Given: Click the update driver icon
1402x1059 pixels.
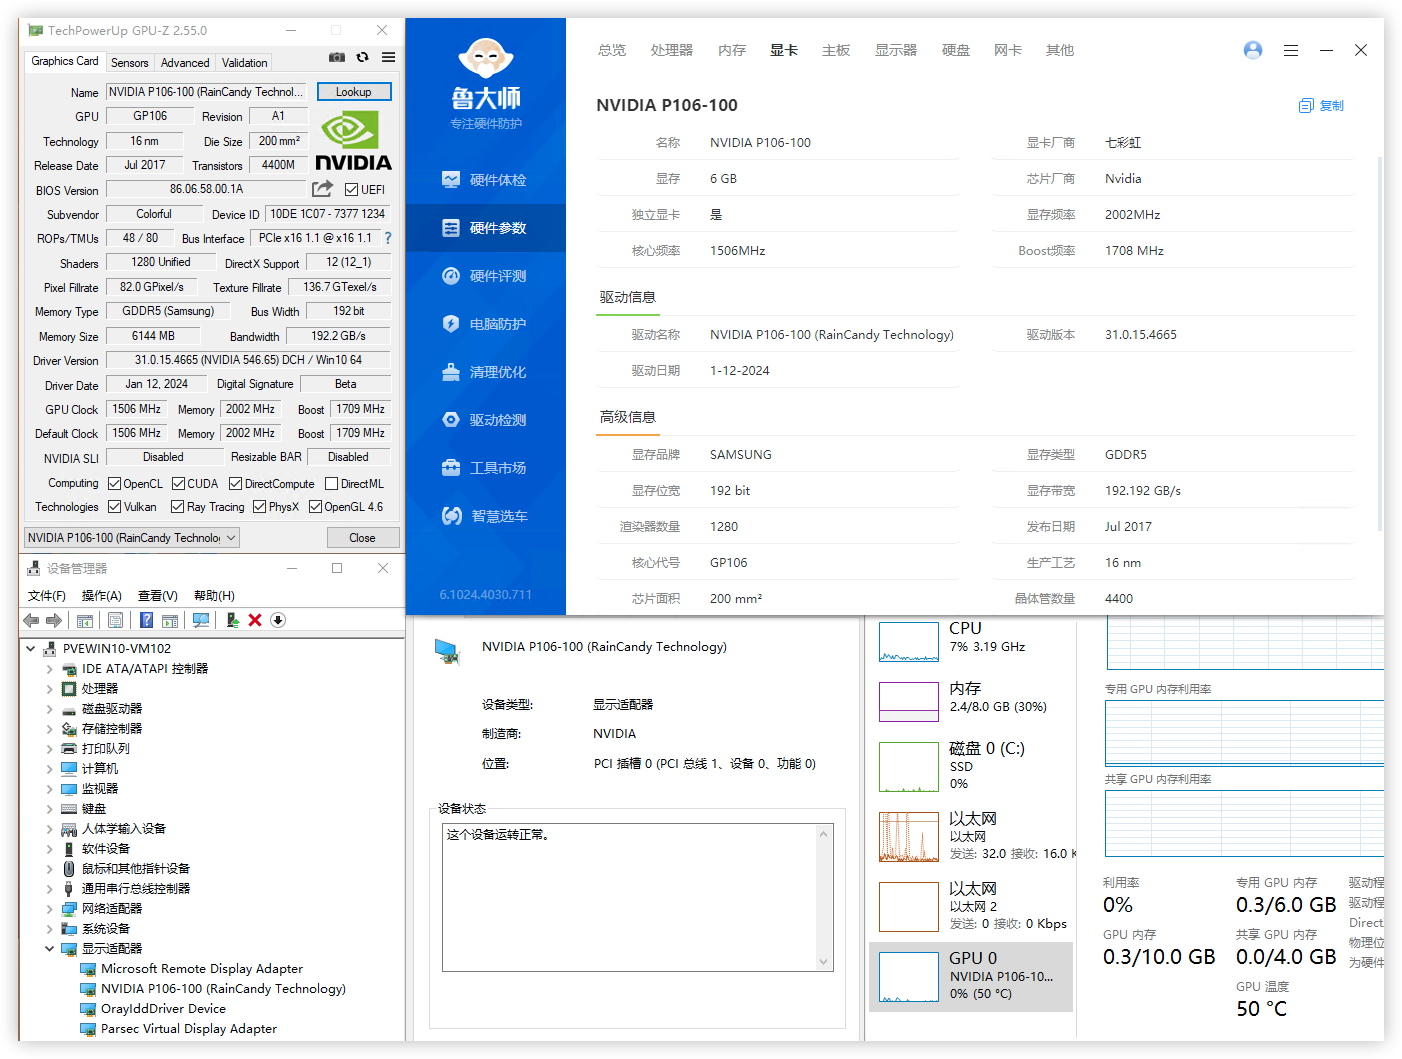Looking at the screenshot, I should [232, 620].
